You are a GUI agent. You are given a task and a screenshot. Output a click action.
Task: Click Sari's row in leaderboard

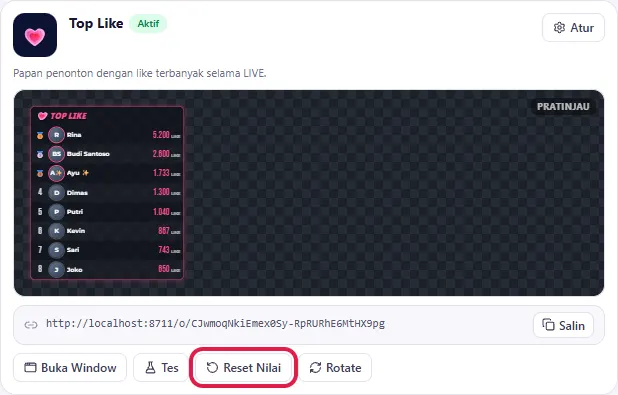pyautogui.click(x=107, y=250)
